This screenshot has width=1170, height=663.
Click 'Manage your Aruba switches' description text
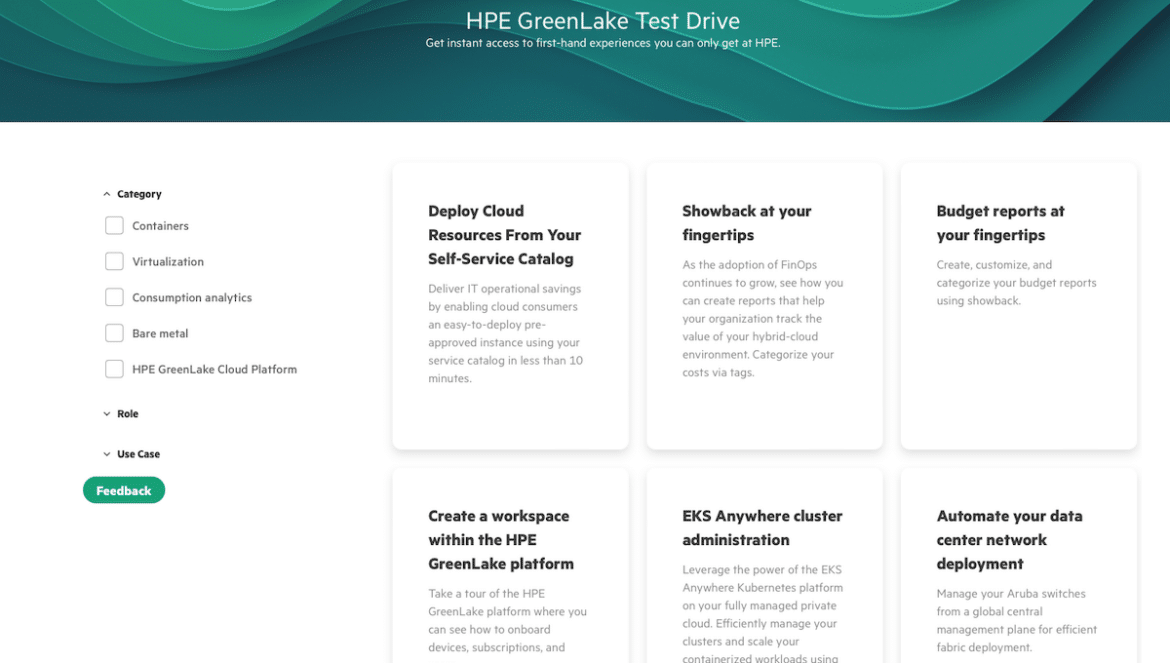(1017, 620)
